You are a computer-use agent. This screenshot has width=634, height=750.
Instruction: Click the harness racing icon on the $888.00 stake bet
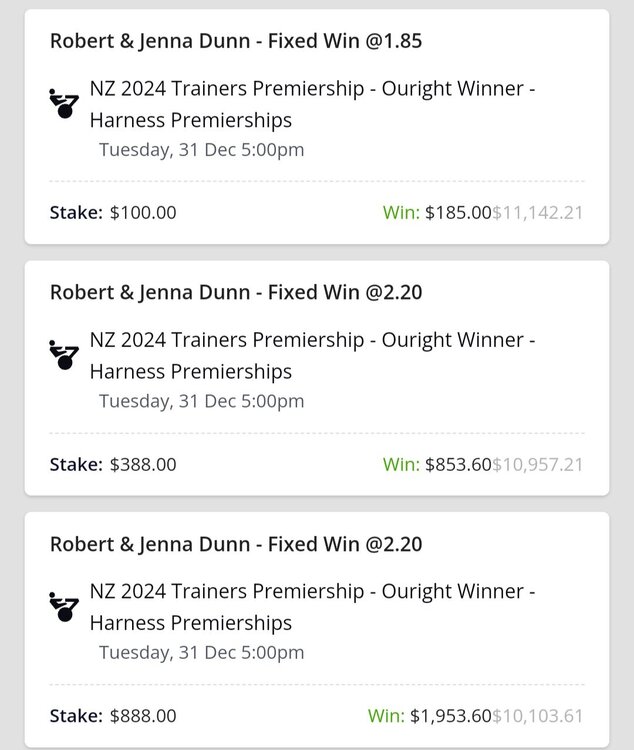point(62,606)
